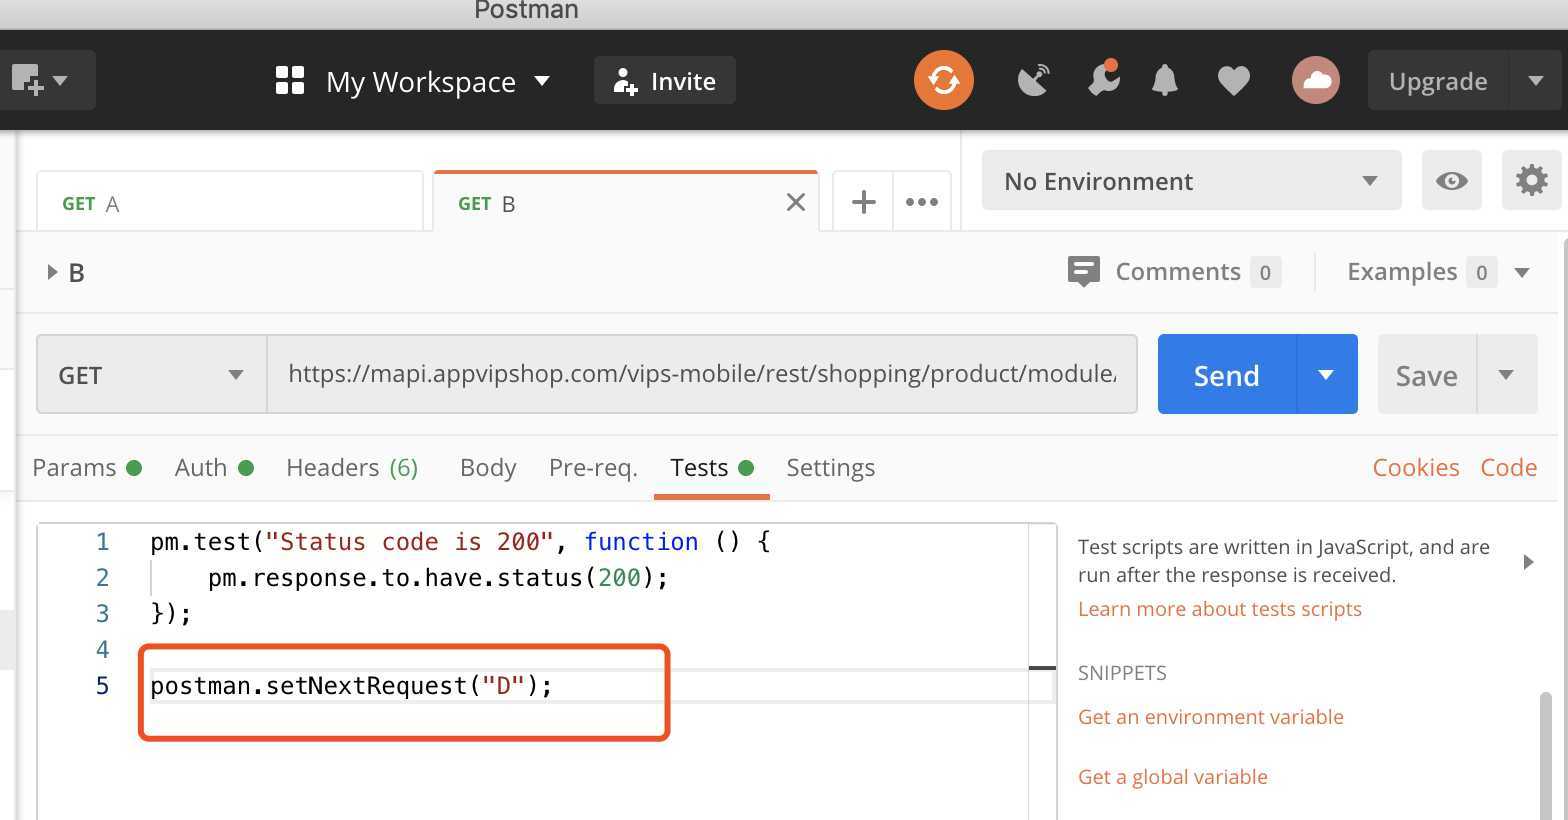Open the Upgrade dropdown arrow
The height and width of the screenshot is (820, 1568).
pyautogui.click(x=1536, y=80)
